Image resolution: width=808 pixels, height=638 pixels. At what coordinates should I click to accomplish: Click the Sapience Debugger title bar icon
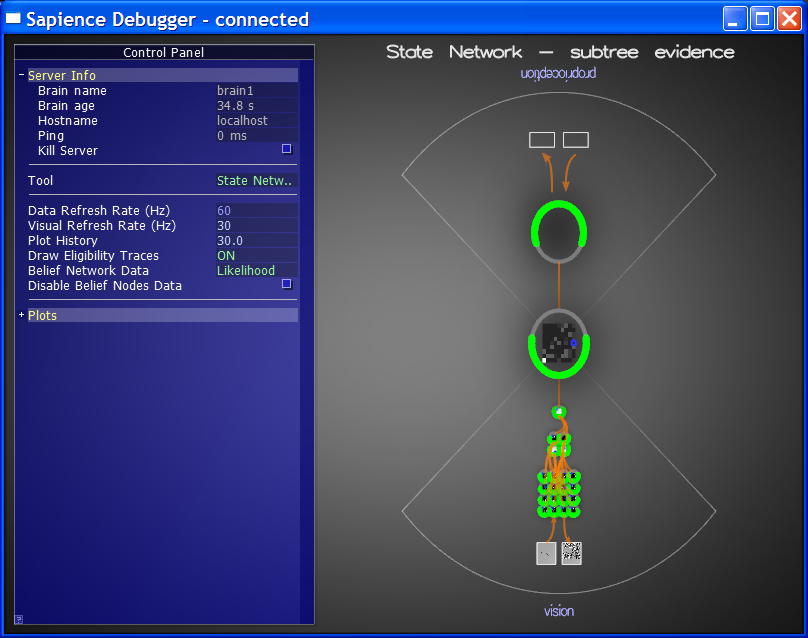click(x=14, y=19)
